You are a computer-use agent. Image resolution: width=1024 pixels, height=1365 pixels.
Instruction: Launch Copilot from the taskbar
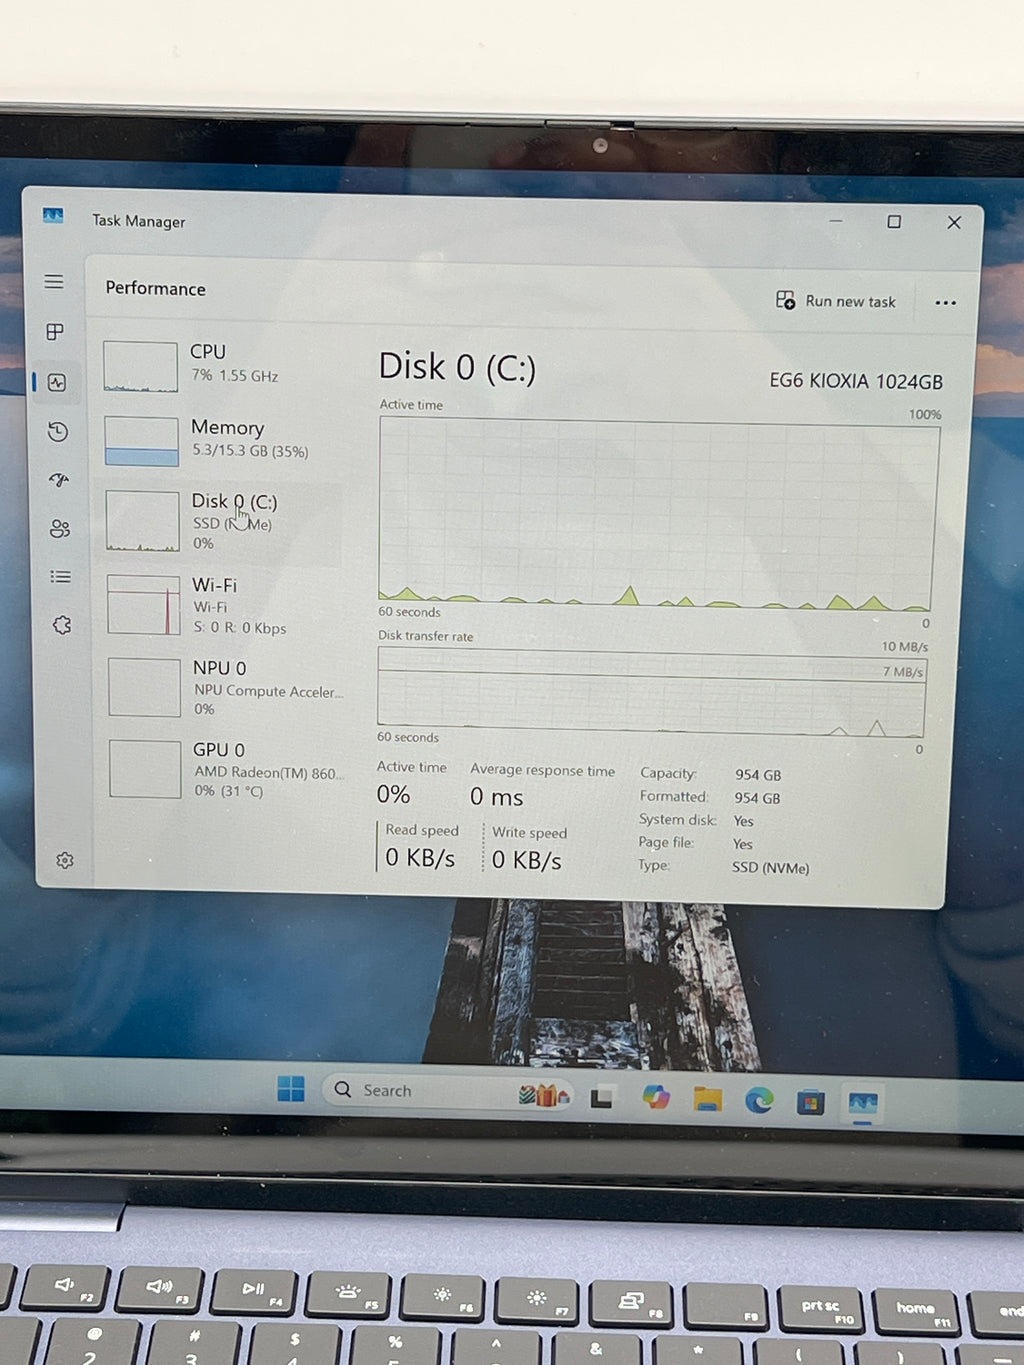(x=656, y=1097)
